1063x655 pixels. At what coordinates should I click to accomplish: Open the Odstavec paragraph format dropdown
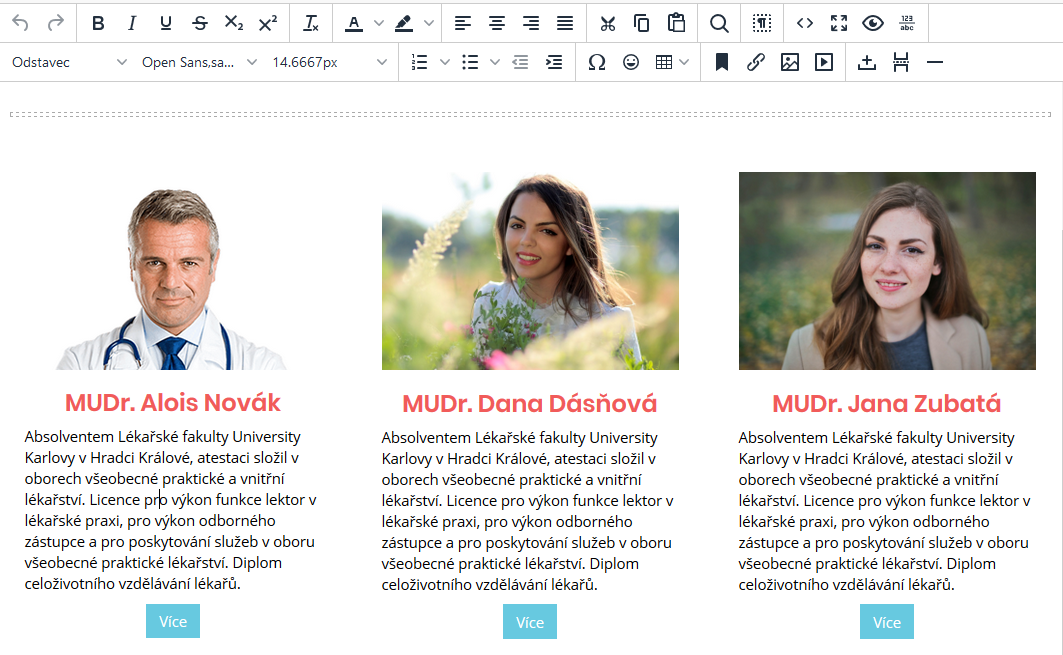68,62
